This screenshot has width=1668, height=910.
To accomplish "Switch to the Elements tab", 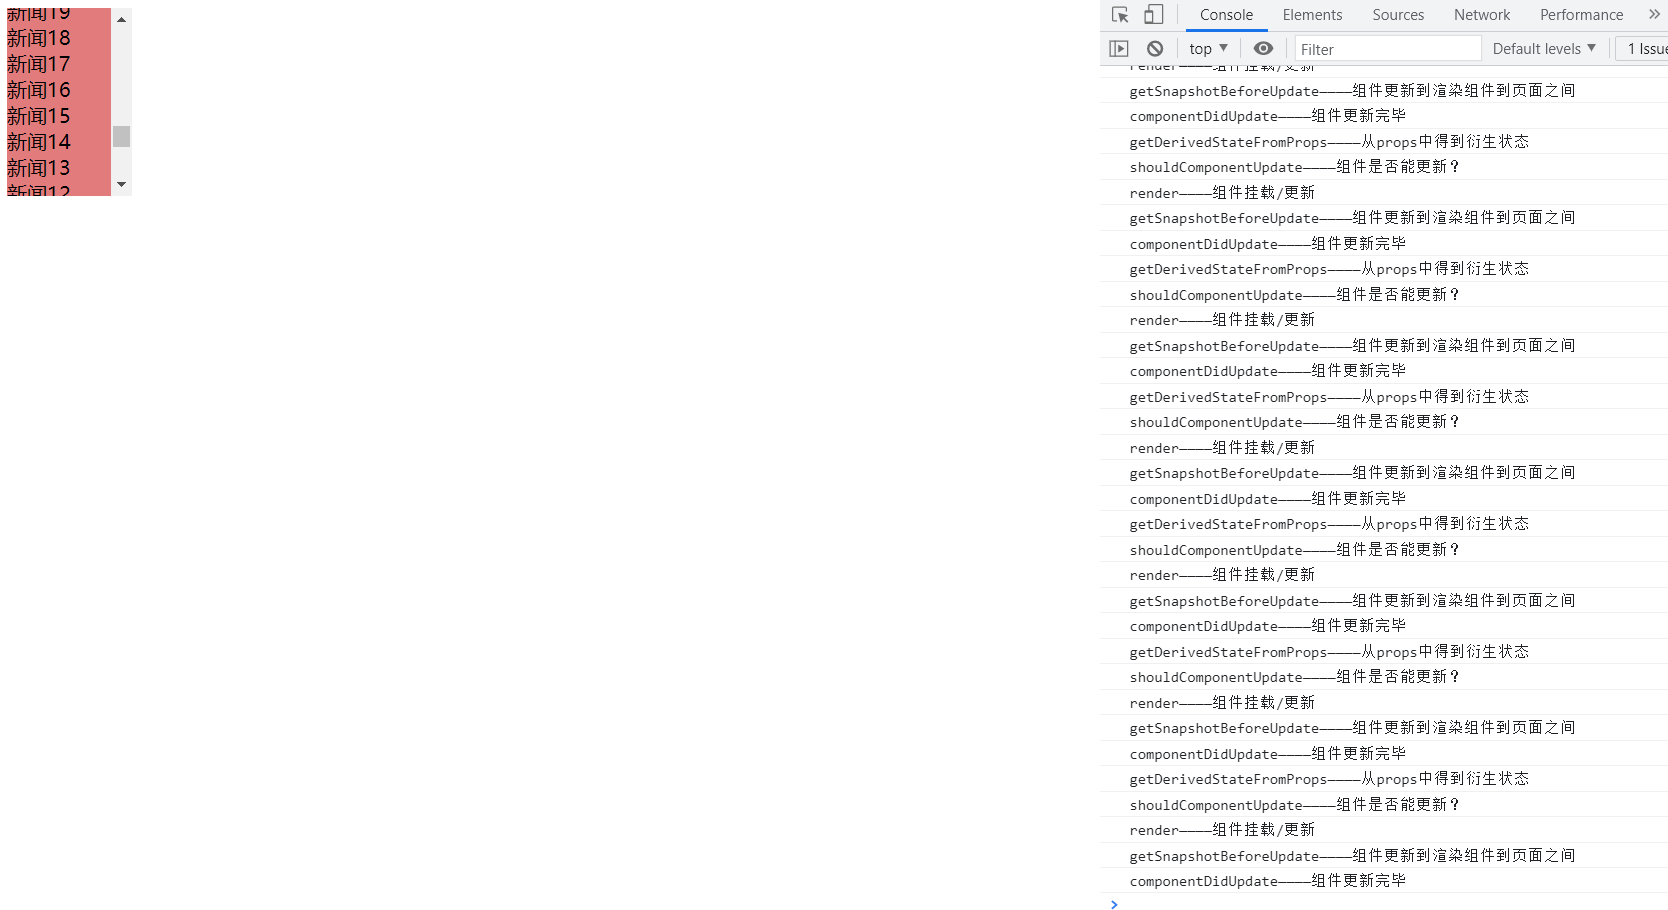I will [1312, 15].
